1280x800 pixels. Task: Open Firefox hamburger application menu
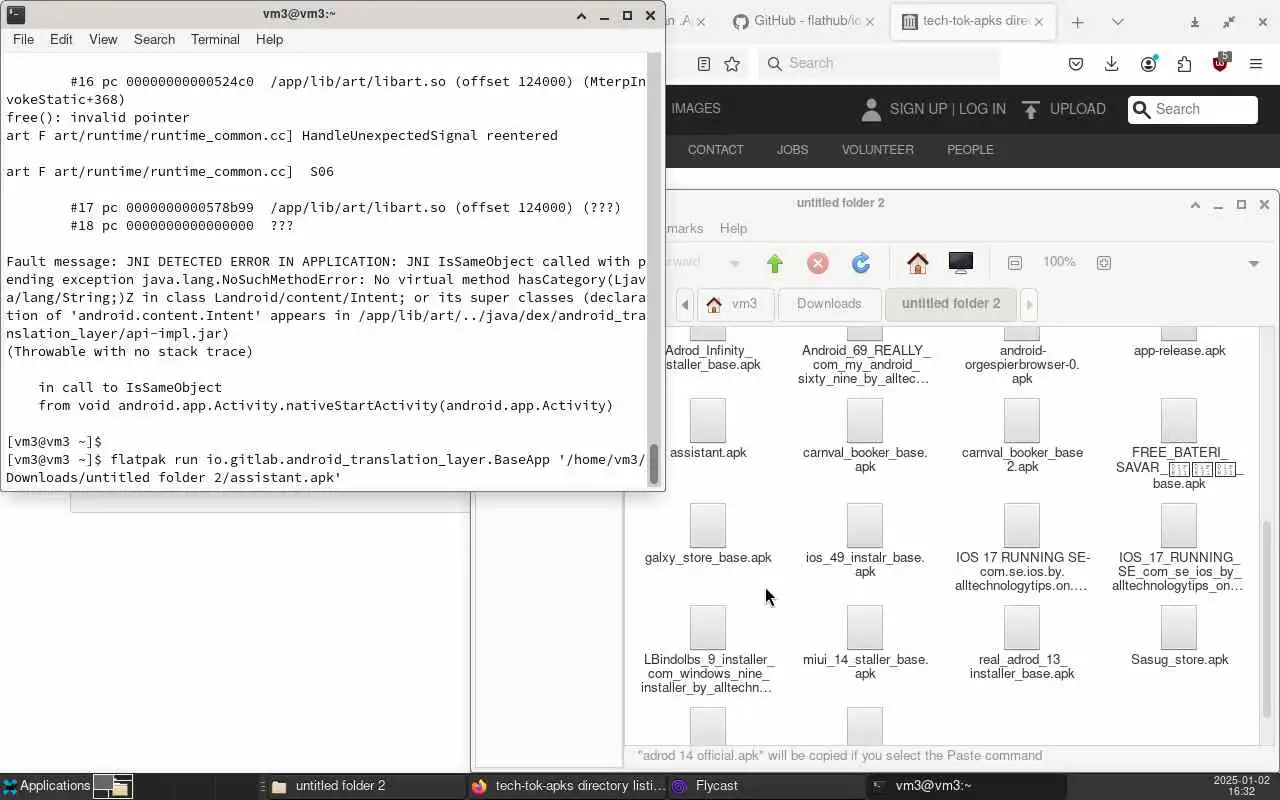click(x=1256, y=63)
